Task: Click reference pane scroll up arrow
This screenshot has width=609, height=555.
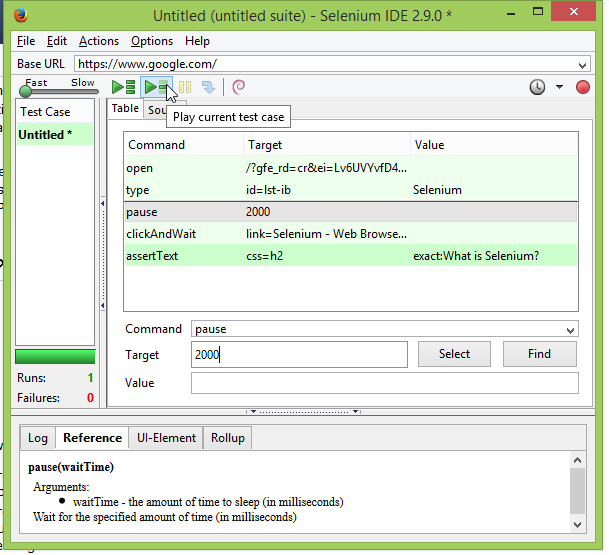Action: (x=577, y=460)
